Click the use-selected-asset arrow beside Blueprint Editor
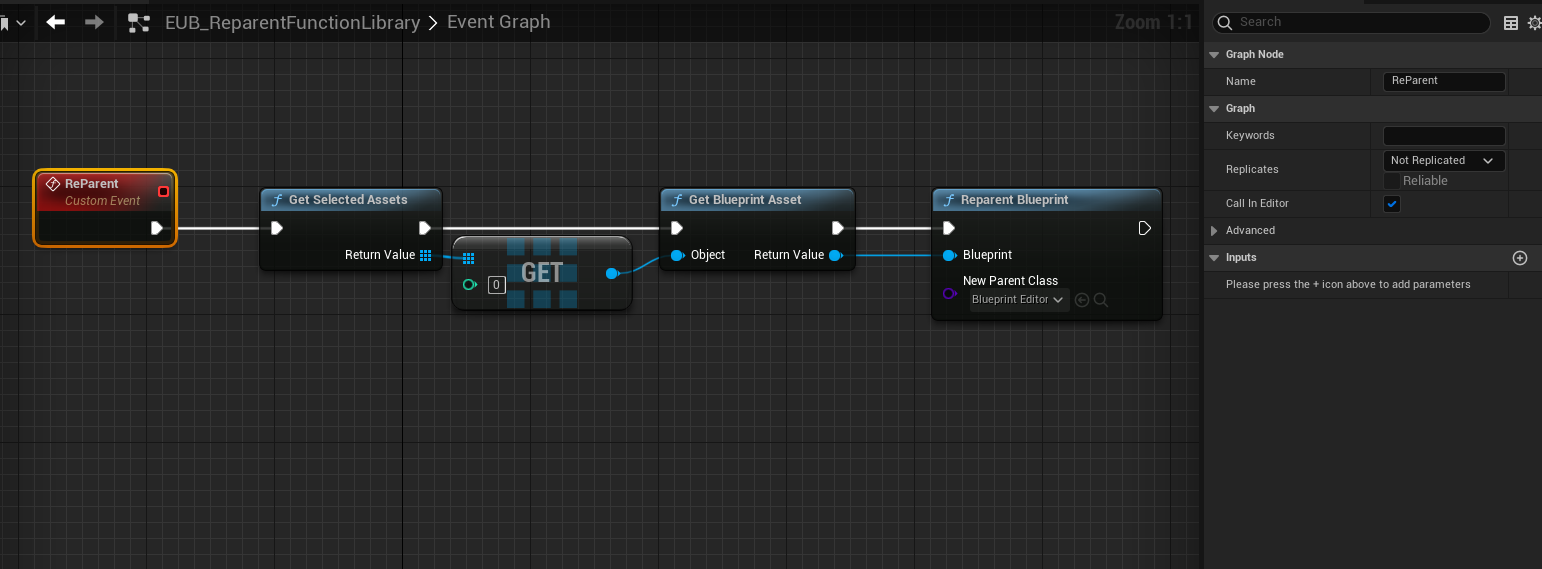The width and height of the screenshot is (1542, 569). (1082, 300)
